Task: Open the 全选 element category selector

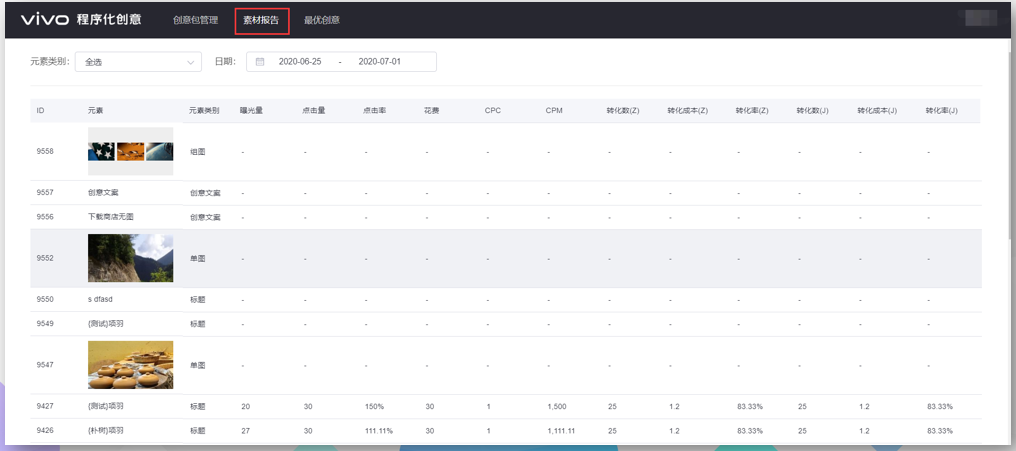Action: click(137, 62)
